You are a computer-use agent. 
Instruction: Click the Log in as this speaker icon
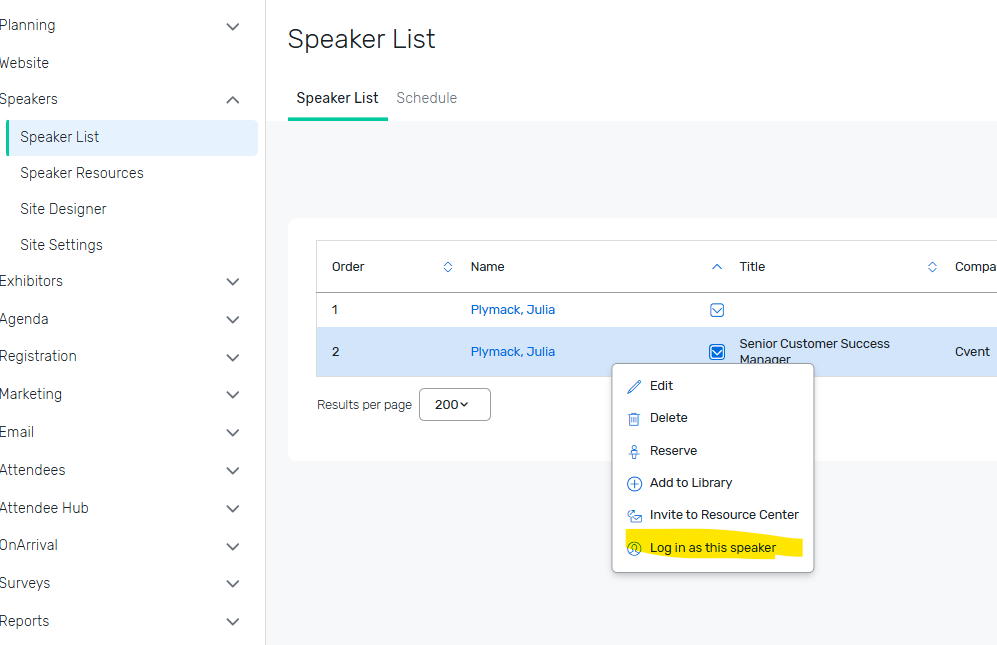(634, 548)
